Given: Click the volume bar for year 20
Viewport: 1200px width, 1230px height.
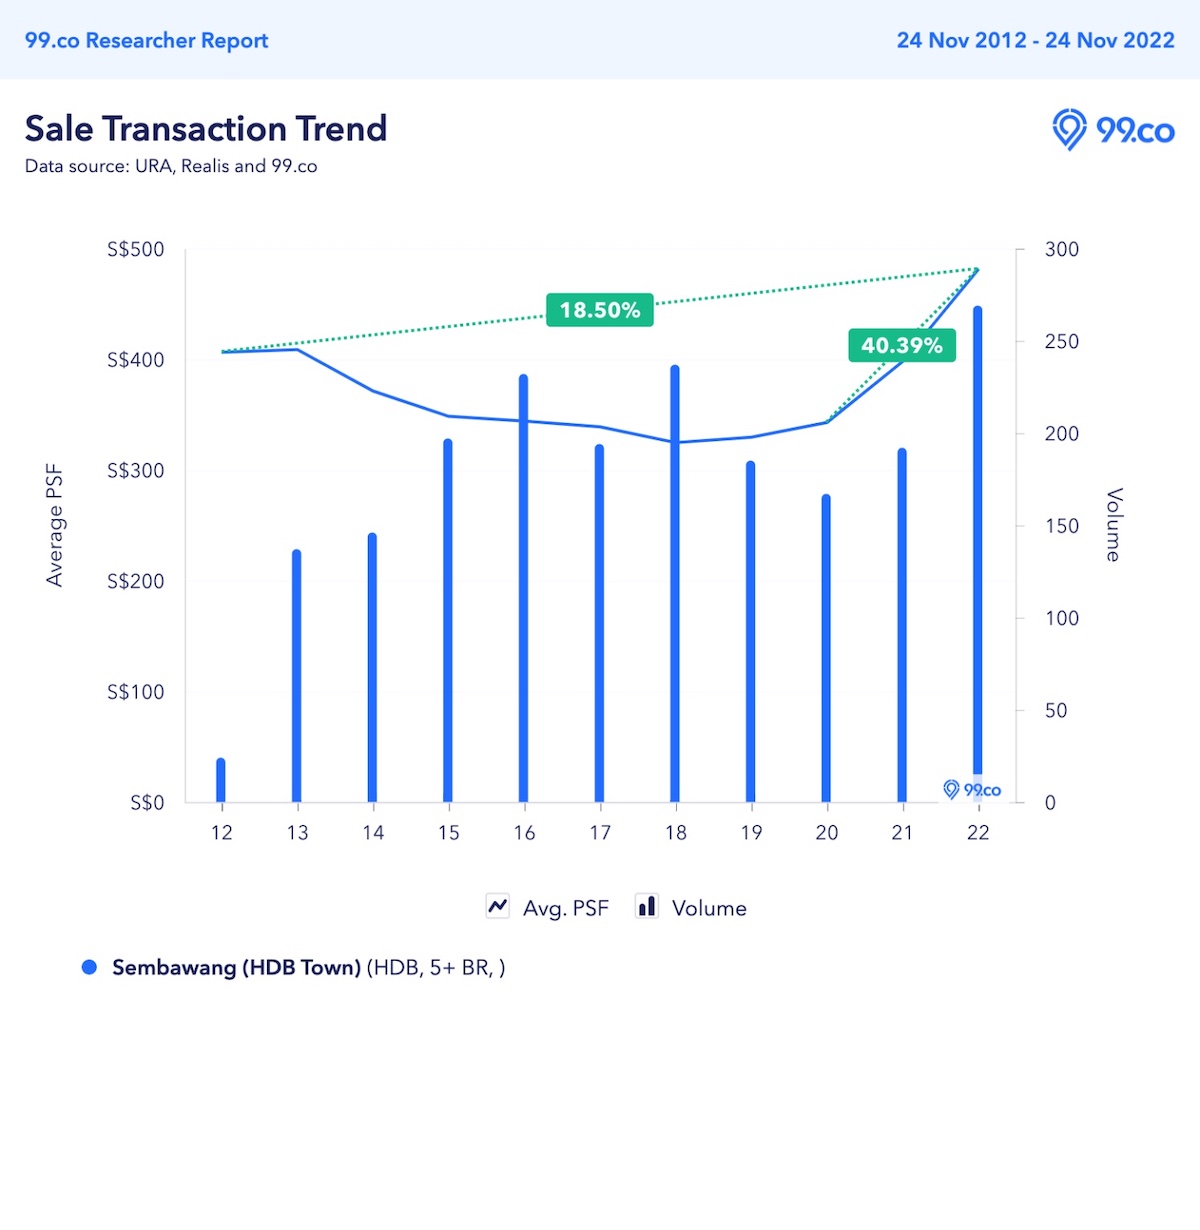Looking at the screenshot, I should [x=826, y=650].
